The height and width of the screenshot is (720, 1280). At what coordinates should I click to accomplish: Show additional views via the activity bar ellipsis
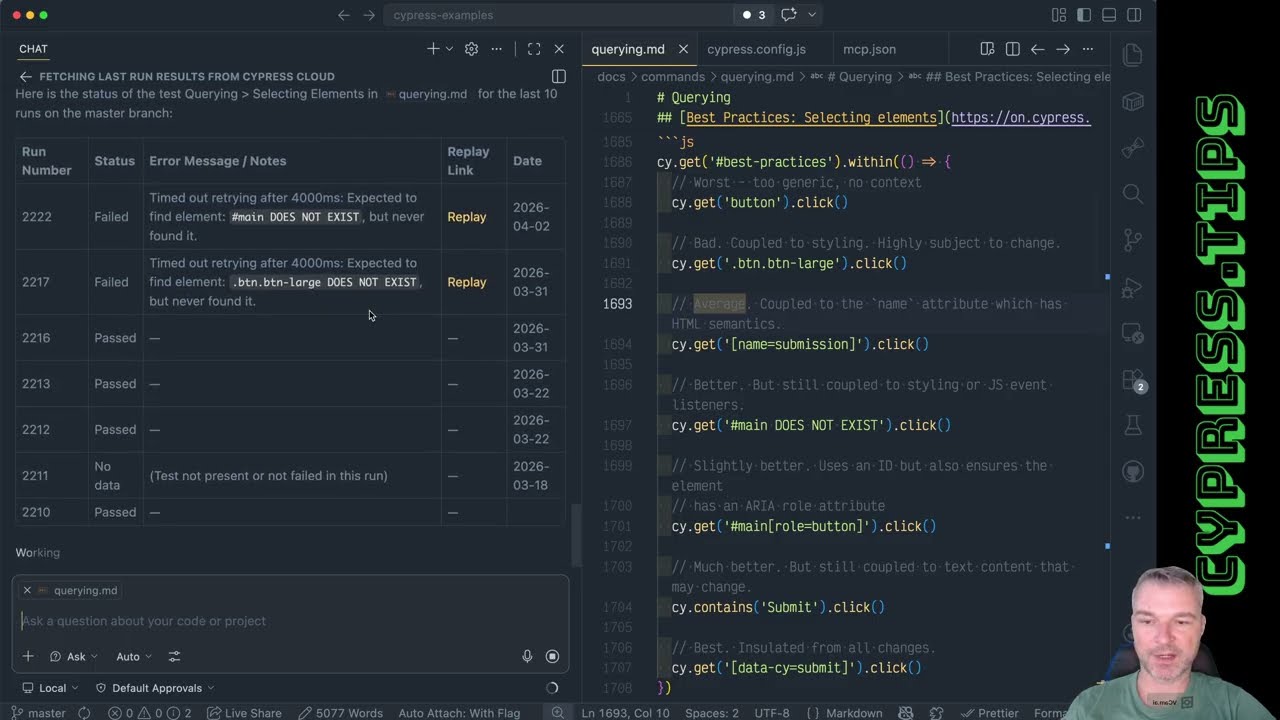pyautogui.click(x=1133, y=518)
